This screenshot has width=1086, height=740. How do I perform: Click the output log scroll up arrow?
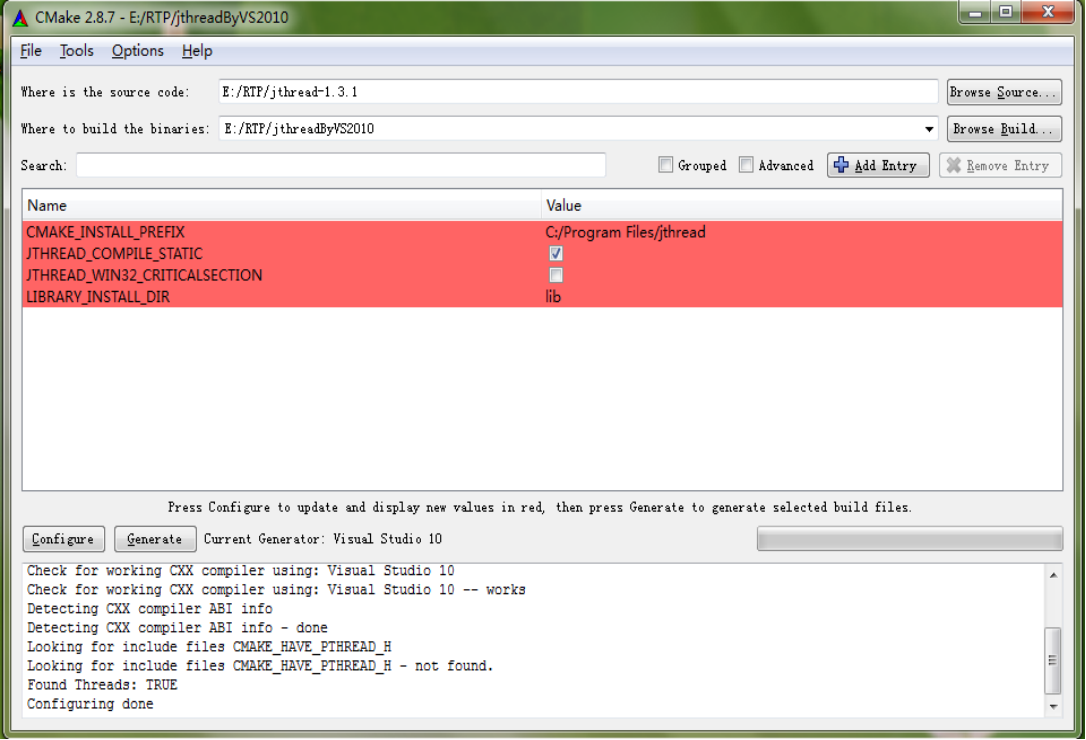pyautogui.click(x=1053, y=575)
